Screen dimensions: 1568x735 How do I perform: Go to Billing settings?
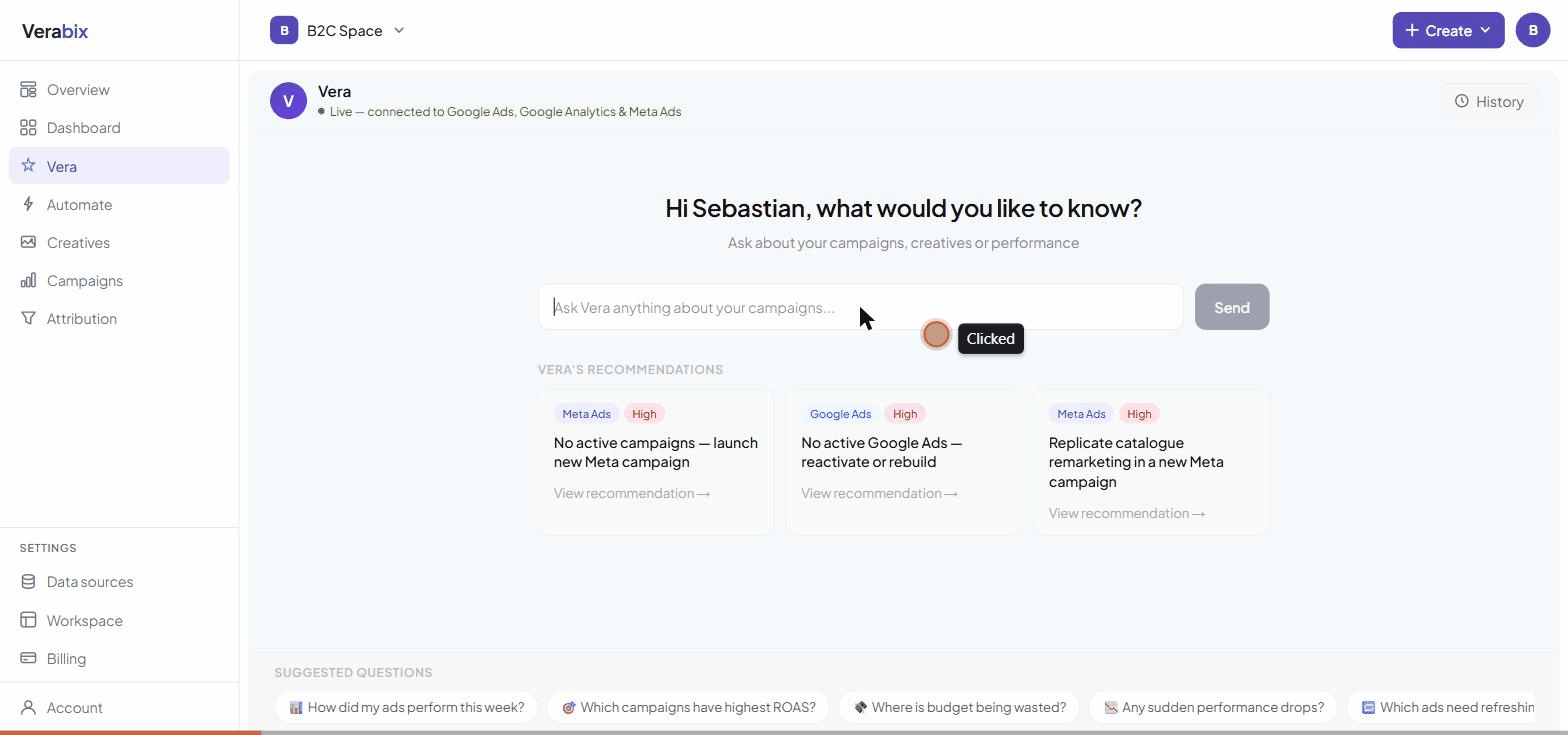coord(119,658)
